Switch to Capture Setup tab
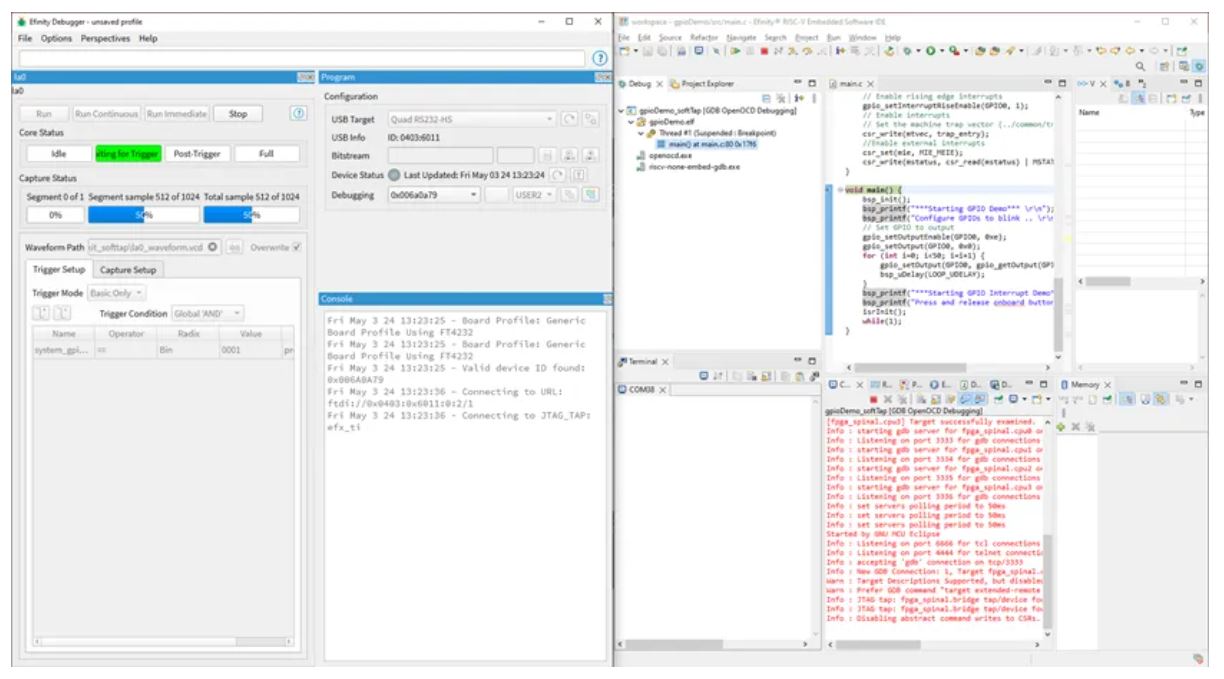Image resolution: width=1224 pixels, height=679 pixels. 127,269
